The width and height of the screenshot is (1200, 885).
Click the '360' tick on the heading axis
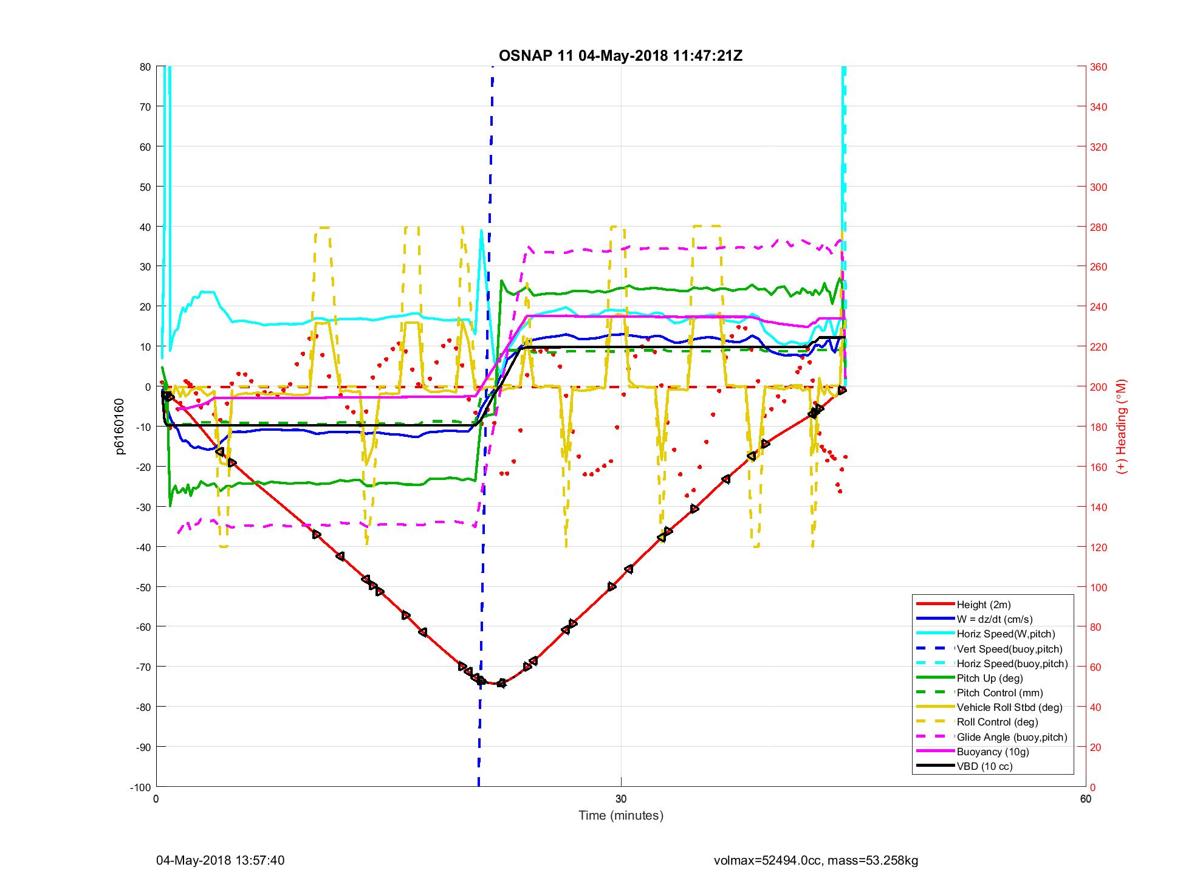(1101, 67)
